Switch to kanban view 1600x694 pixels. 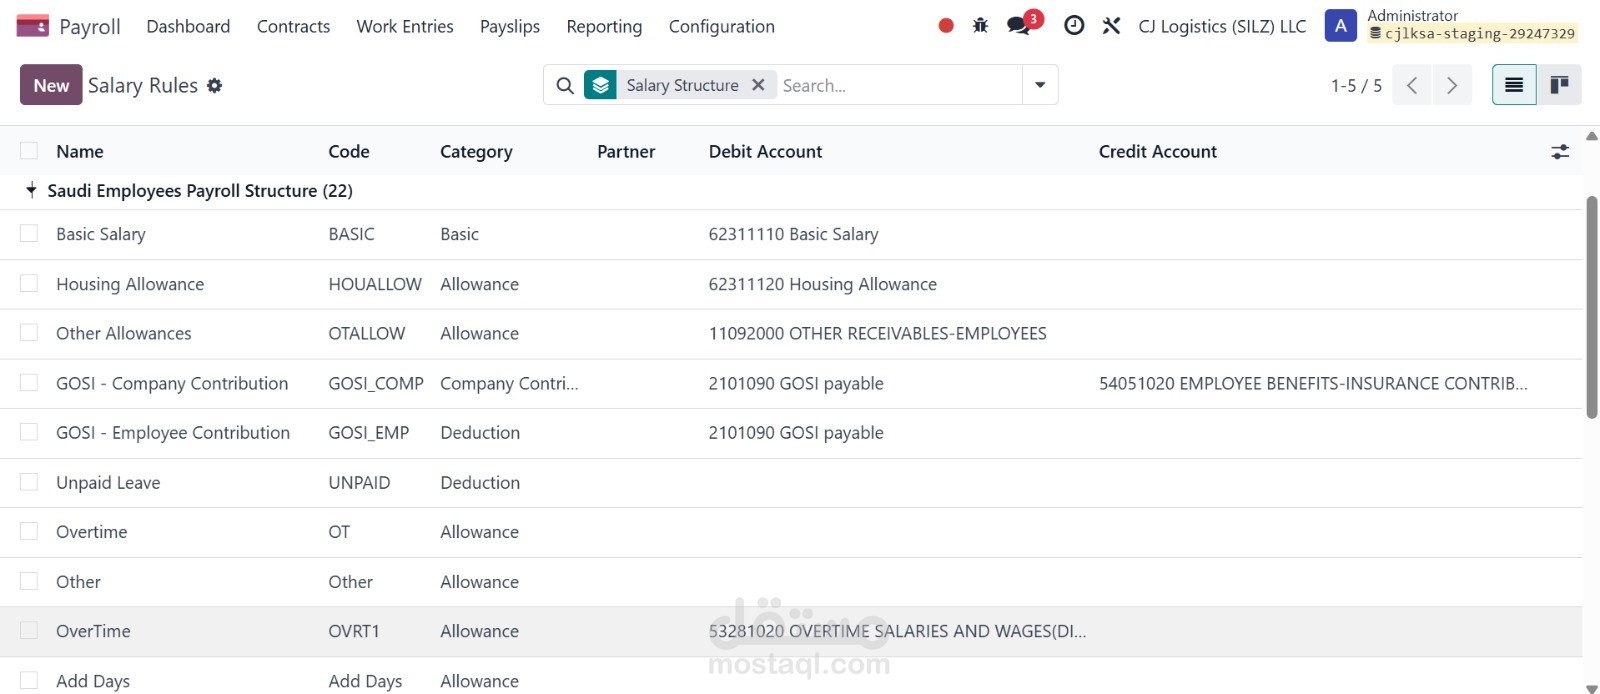[1559, 85]
